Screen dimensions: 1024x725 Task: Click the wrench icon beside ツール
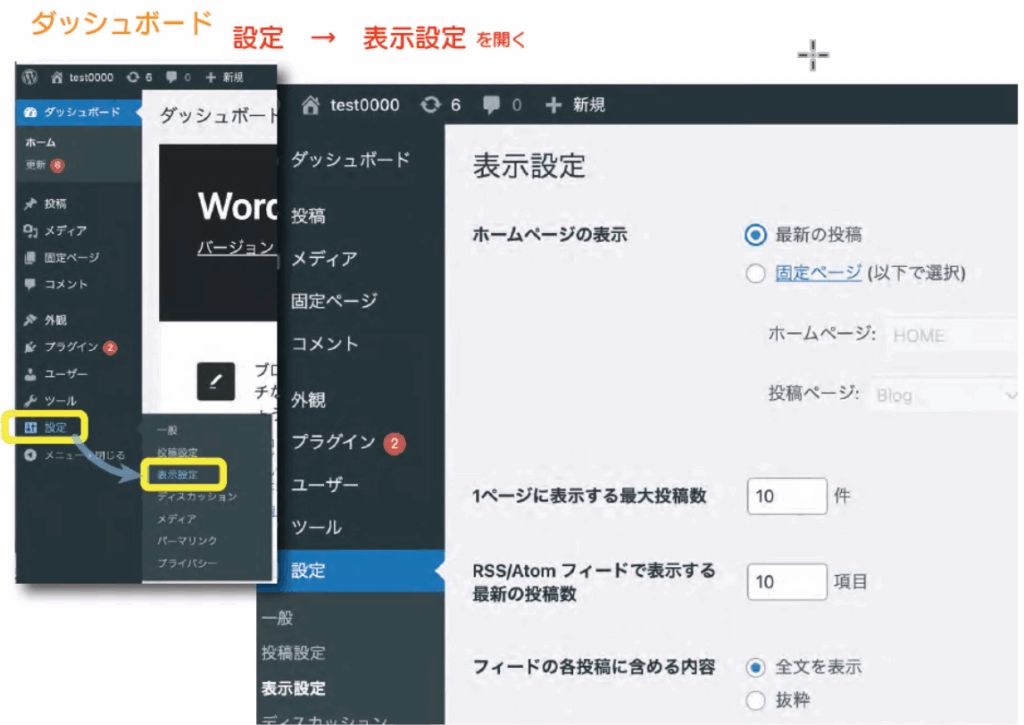click(x=30, y=401)
